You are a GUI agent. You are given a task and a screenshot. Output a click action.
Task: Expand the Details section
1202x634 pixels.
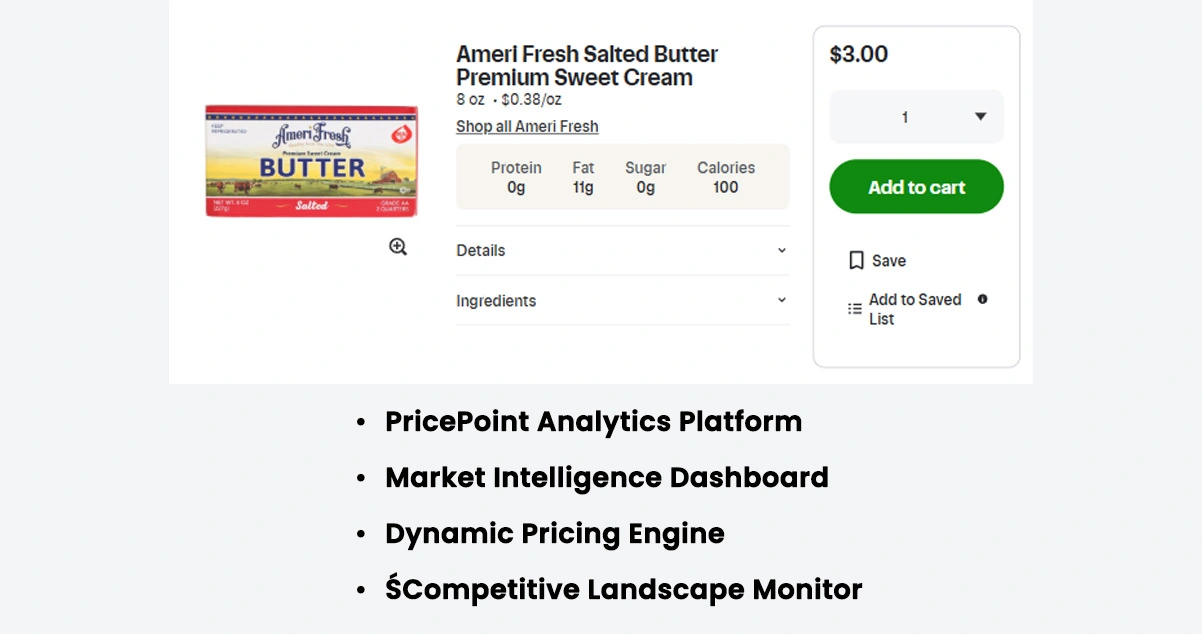point(622,250)
